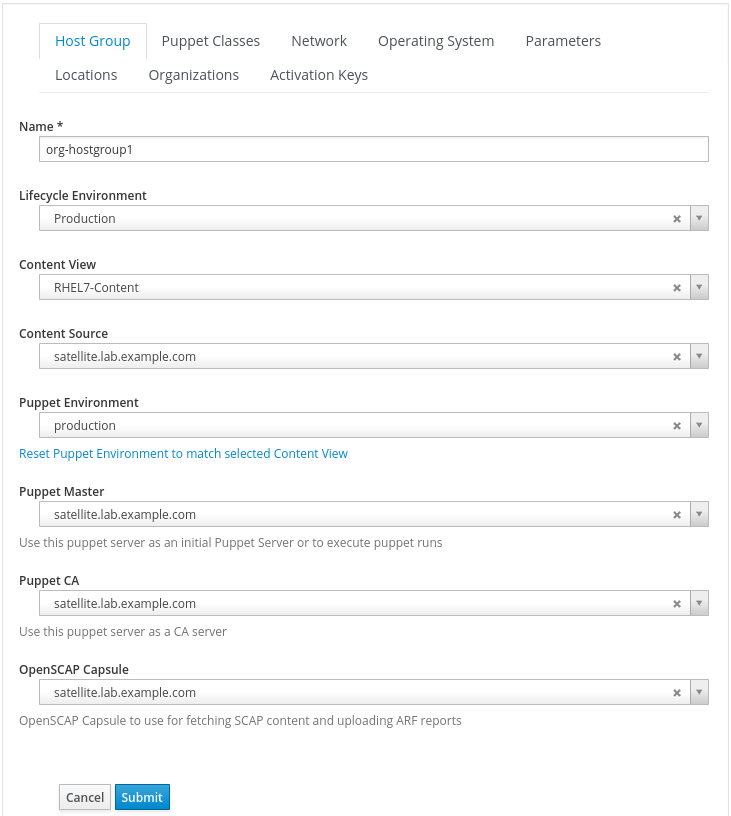The height and width of the screenshot is (816, 731).
Task: Switch to the Puppet Classes tab
Action: point(210,41)
